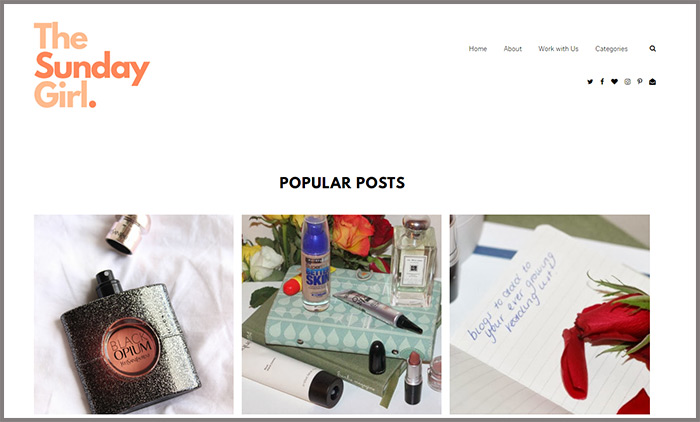The height and width of the screenshot is (422, 700).
Task: Open the handwritten blogs reading list post
Action: coord(550,314)
